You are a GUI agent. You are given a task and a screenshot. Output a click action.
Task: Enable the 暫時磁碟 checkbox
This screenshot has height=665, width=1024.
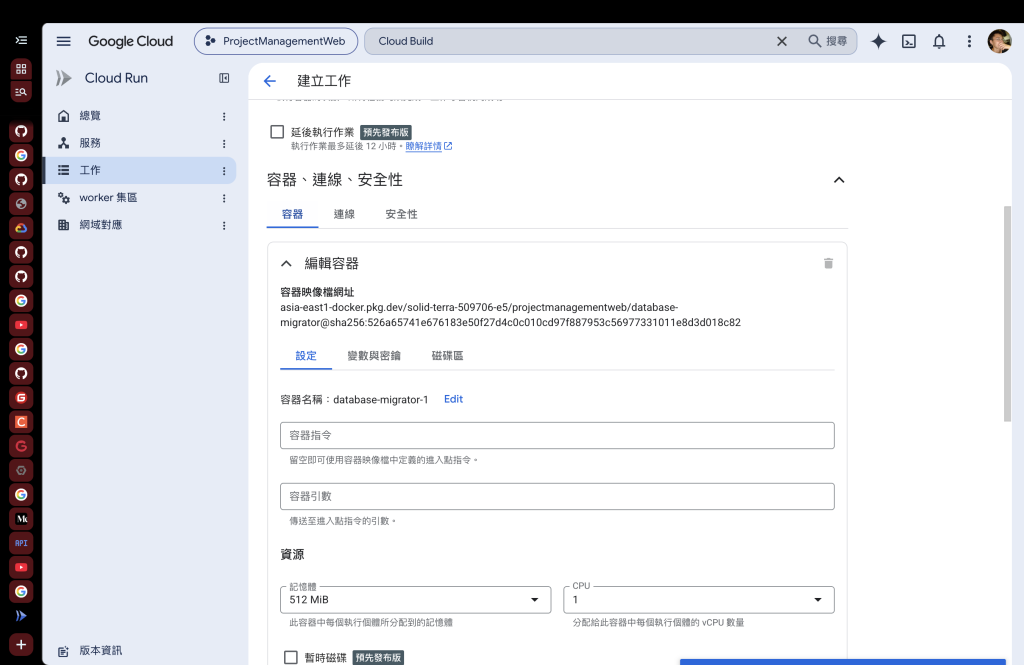point(291,657)
